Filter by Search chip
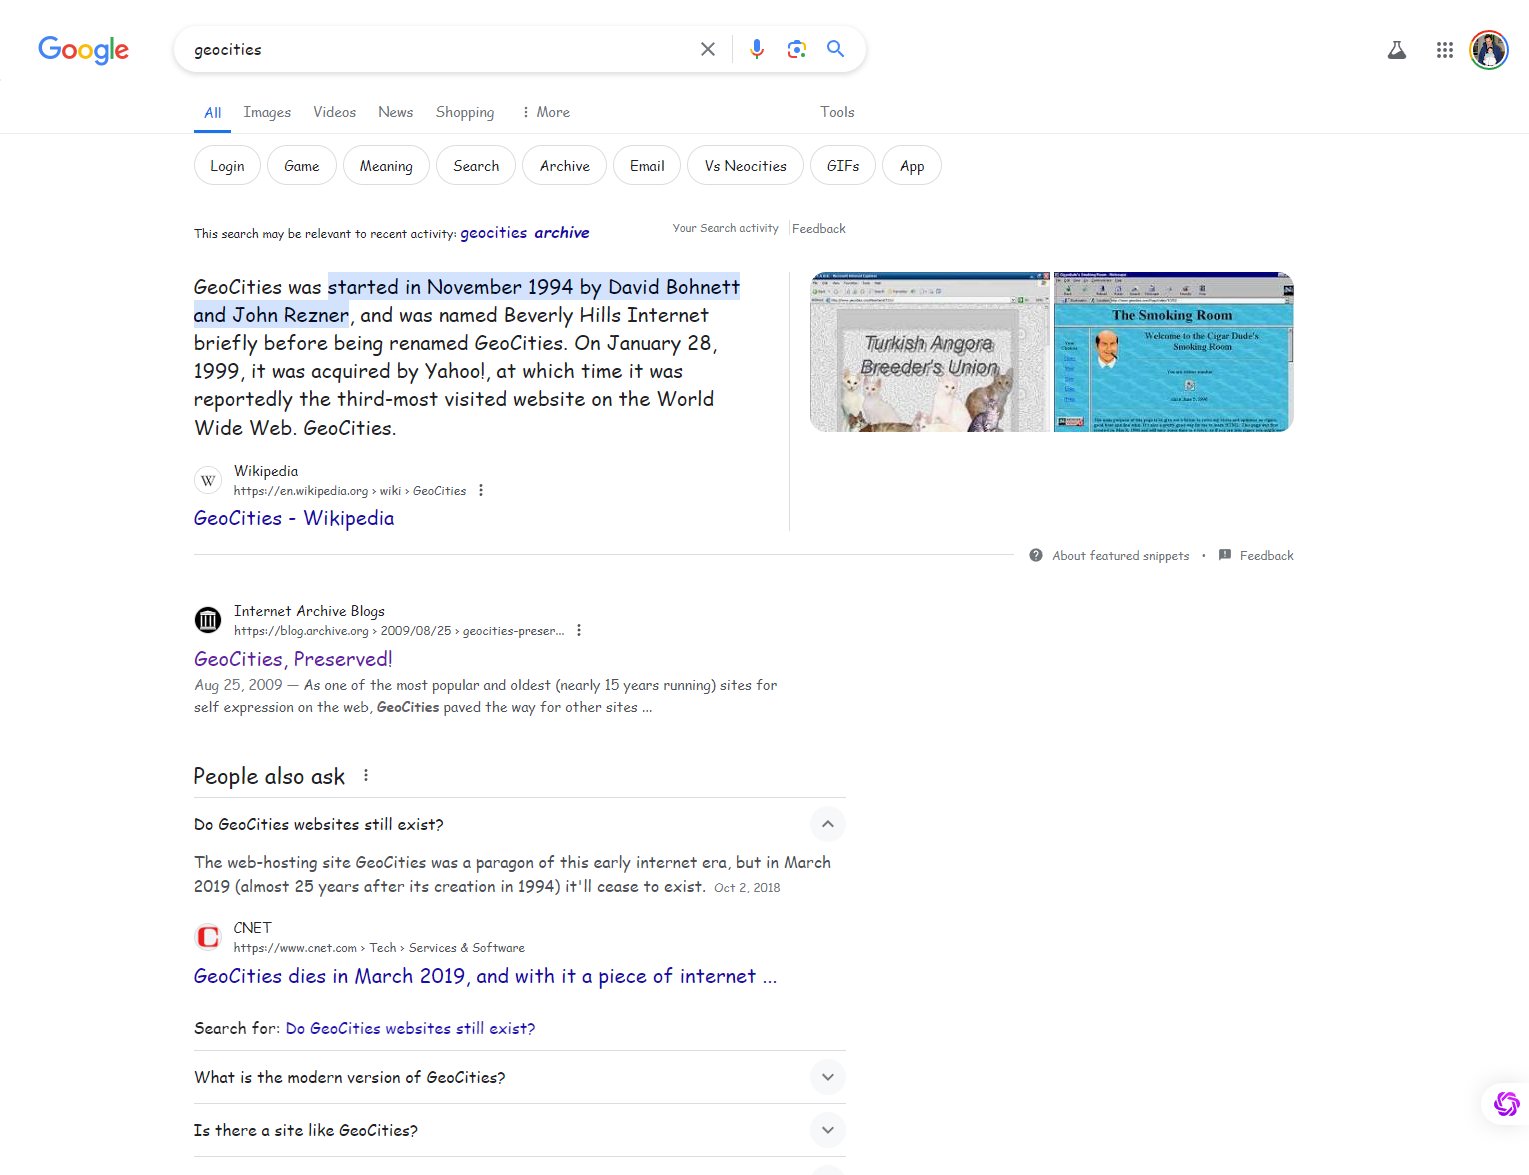The width and height of the screenshot is (1529, 1175). point(476,166)
